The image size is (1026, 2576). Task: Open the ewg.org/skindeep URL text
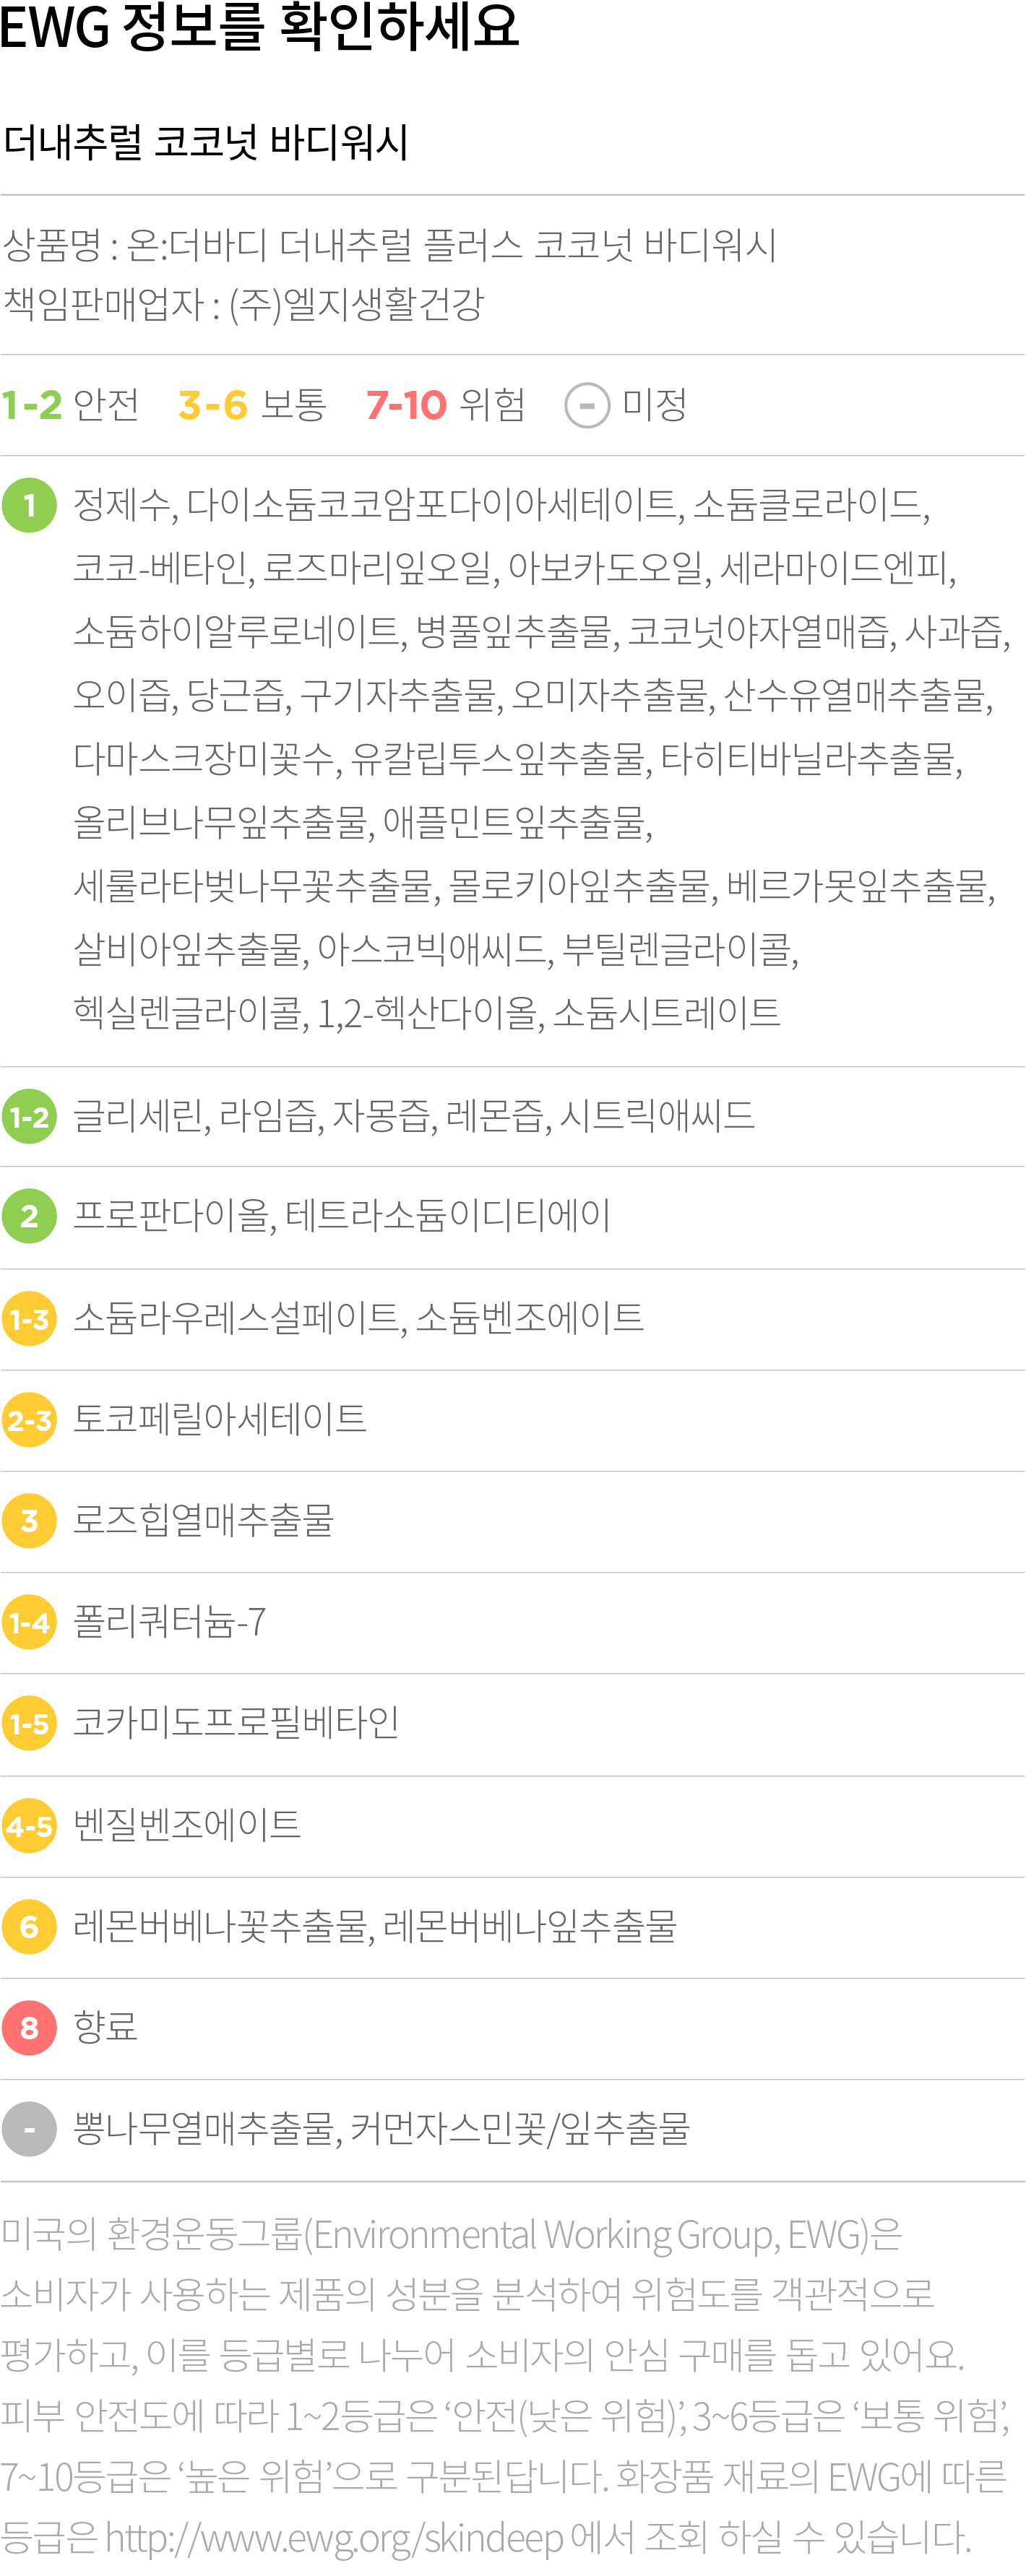[x=335, y=2538]
